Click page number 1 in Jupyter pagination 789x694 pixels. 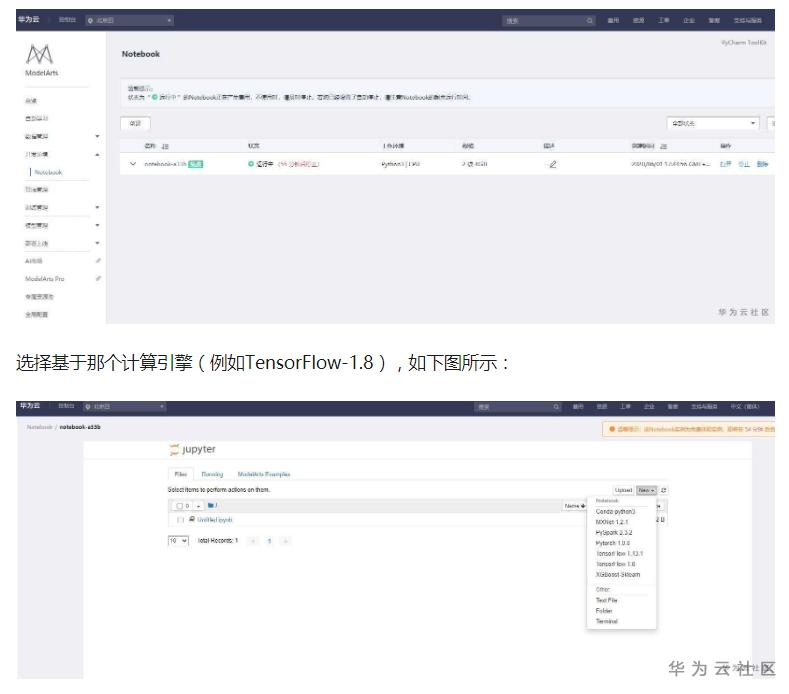pyautogui.click(x=269, y=541)
